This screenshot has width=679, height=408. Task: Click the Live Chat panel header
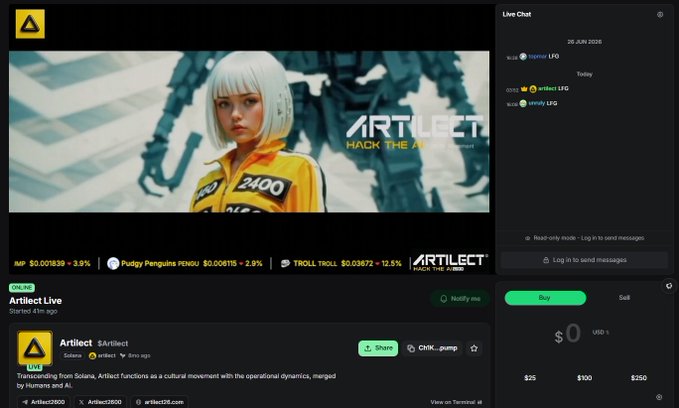point(517,14)
